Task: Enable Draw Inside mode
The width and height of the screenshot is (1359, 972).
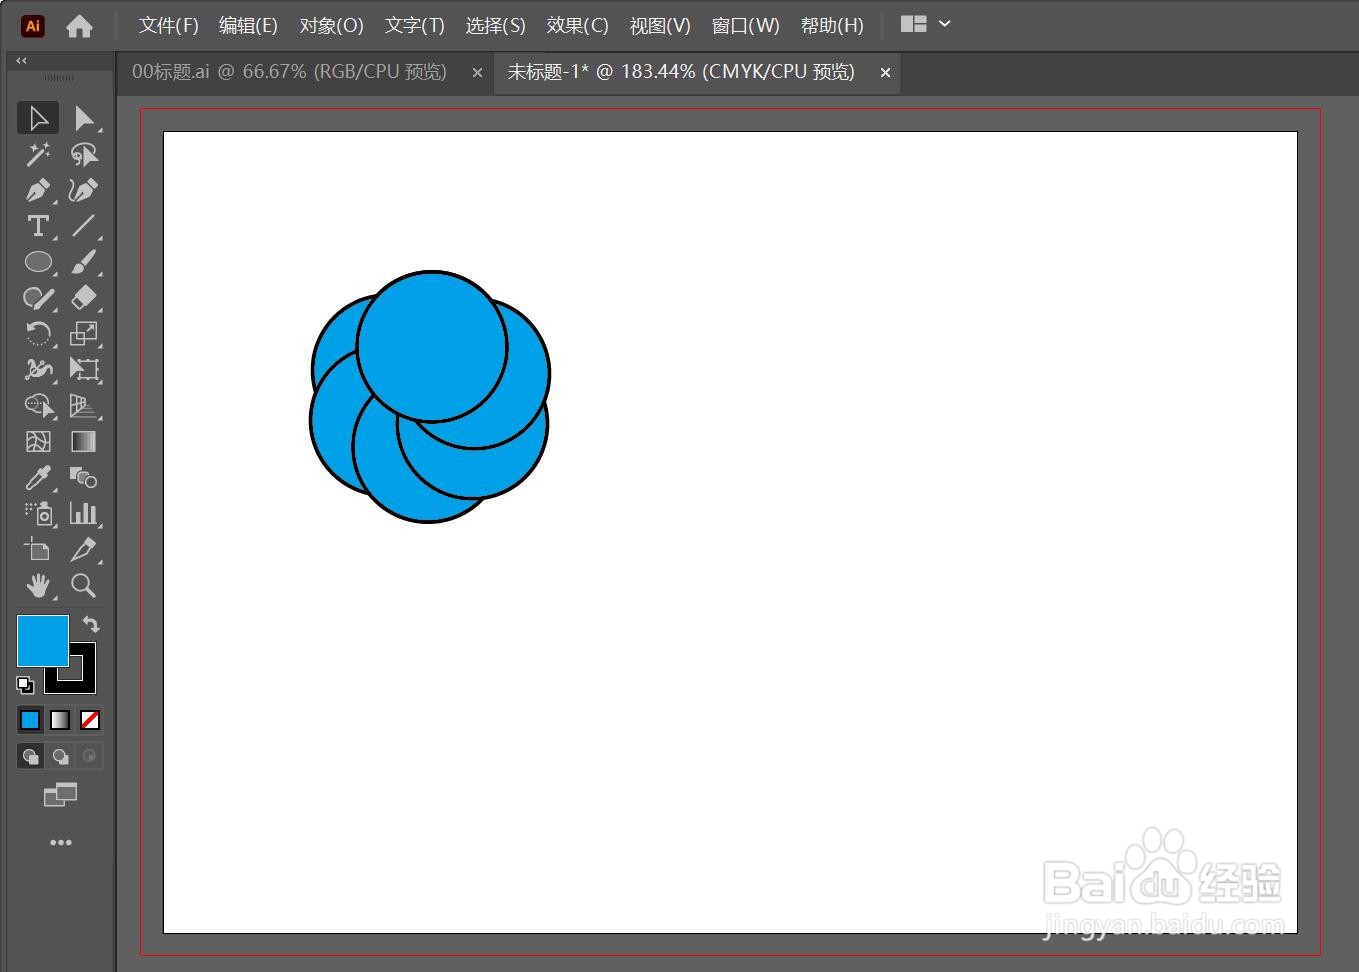Action: tap(90, 756)
